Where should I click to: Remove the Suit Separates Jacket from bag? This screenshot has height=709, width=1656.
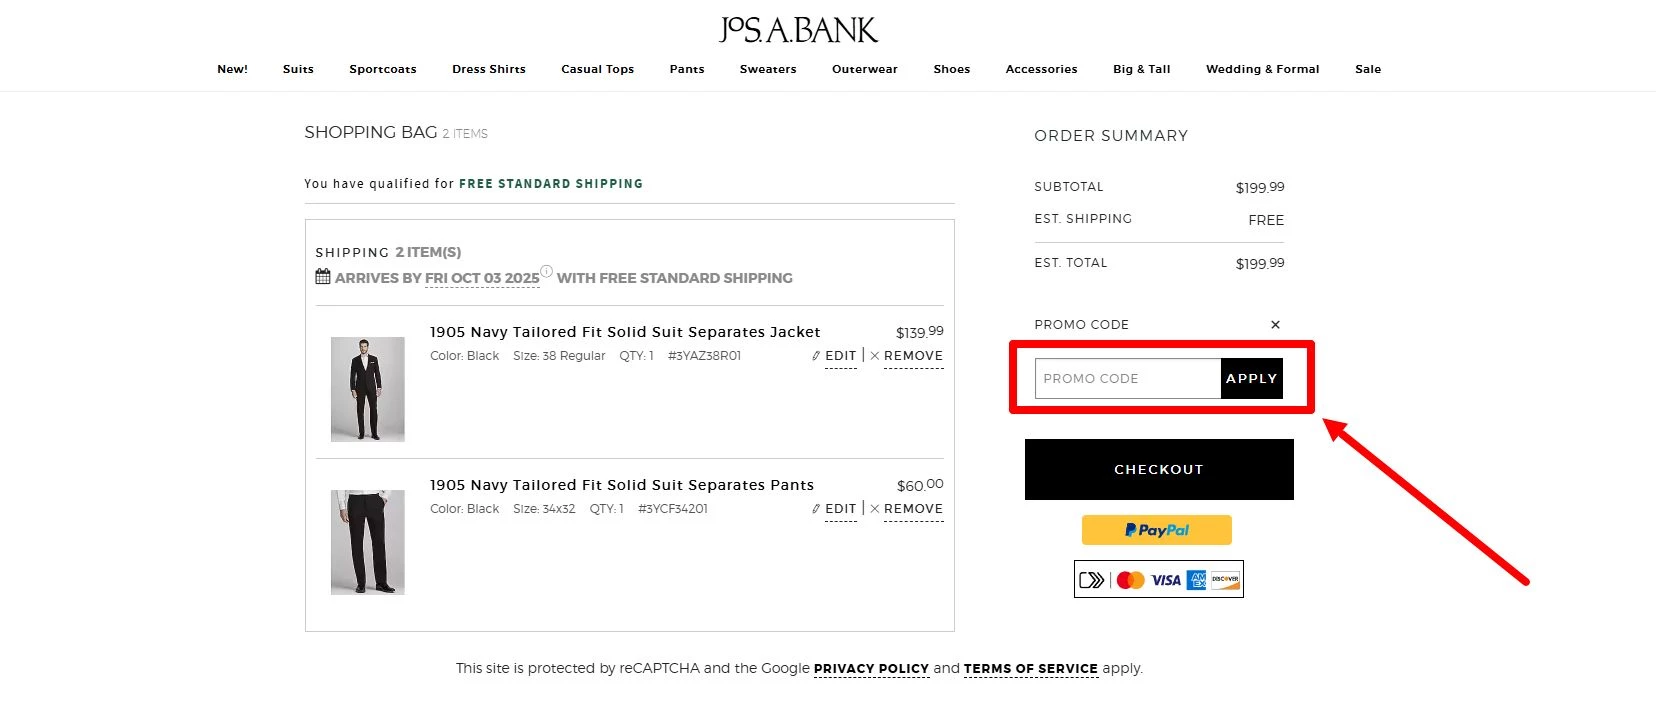[x=912, y=356]
